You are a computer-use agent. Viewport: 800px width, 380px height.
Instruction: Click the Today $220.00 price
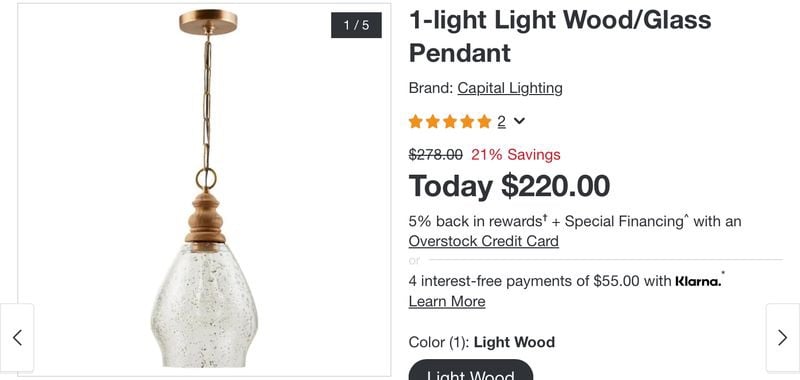(509, 186)
